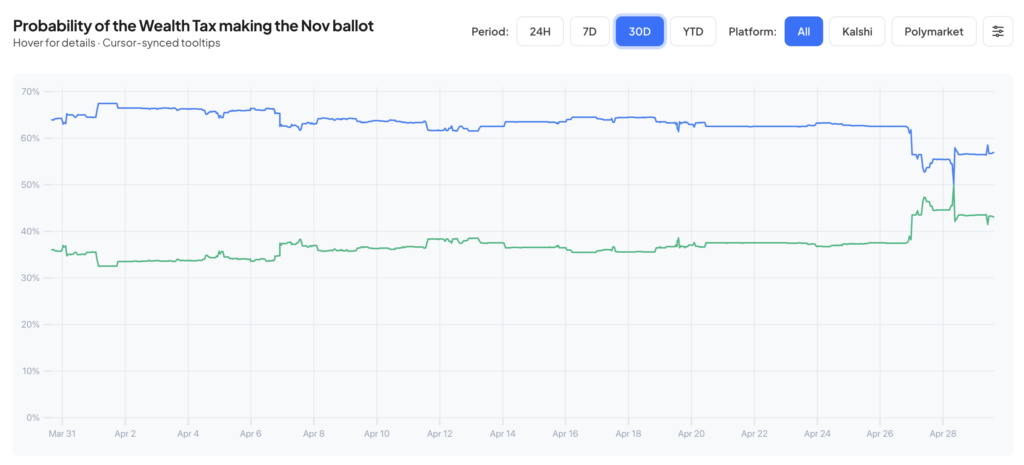Click the Period label
Screen dimensions: 1024x465
[490, 32]
